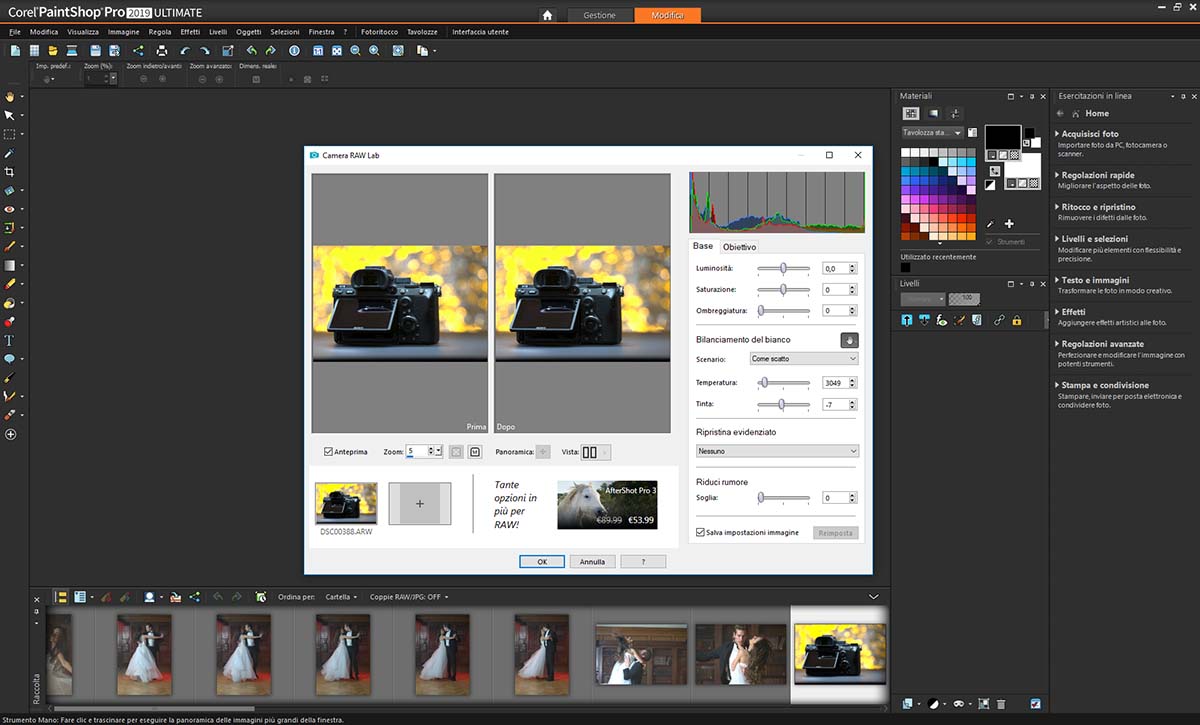
Task: Switch to the Obiettivo tab
Action: tap(740, 247)
